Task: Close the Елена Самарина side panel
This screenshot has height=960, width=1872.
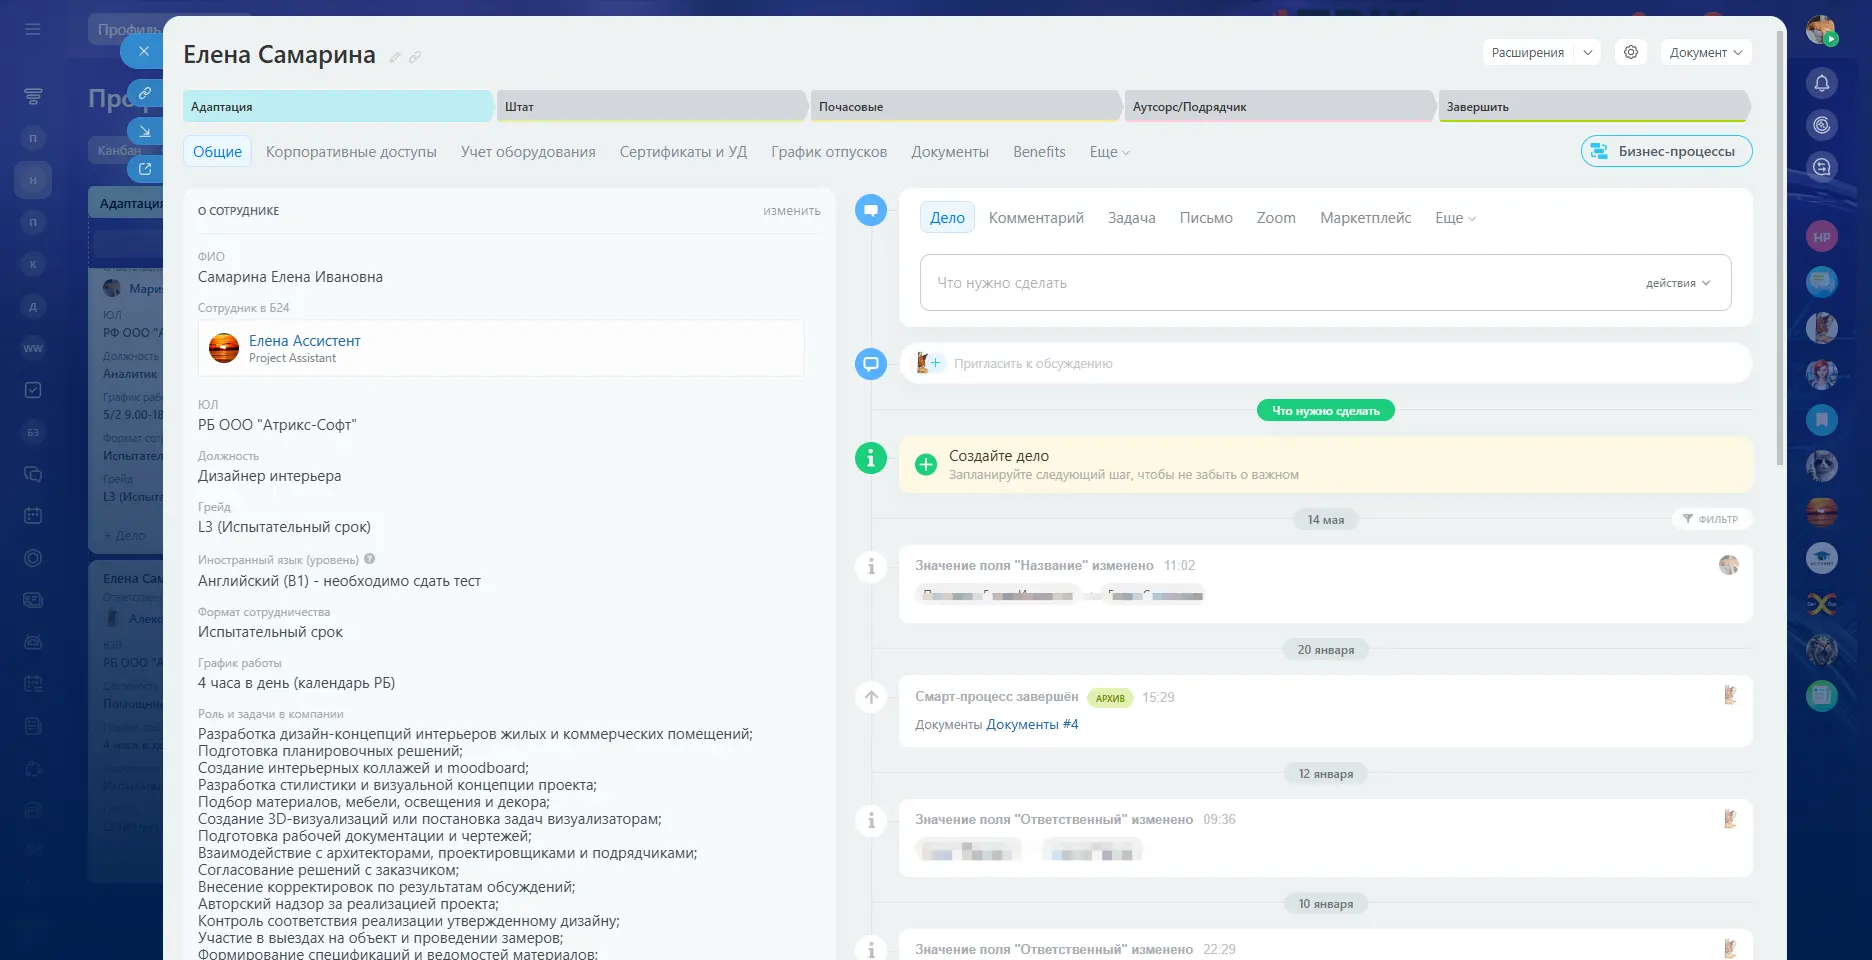Action: [144, 51]
